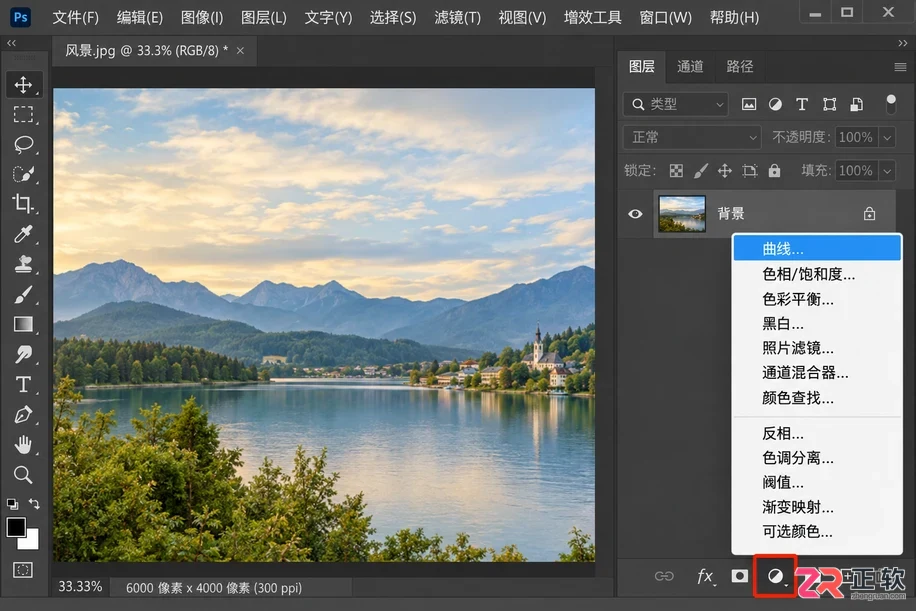
Task: Select the Zoom tool
Action: pyautogui.click(x=23, y=475)
